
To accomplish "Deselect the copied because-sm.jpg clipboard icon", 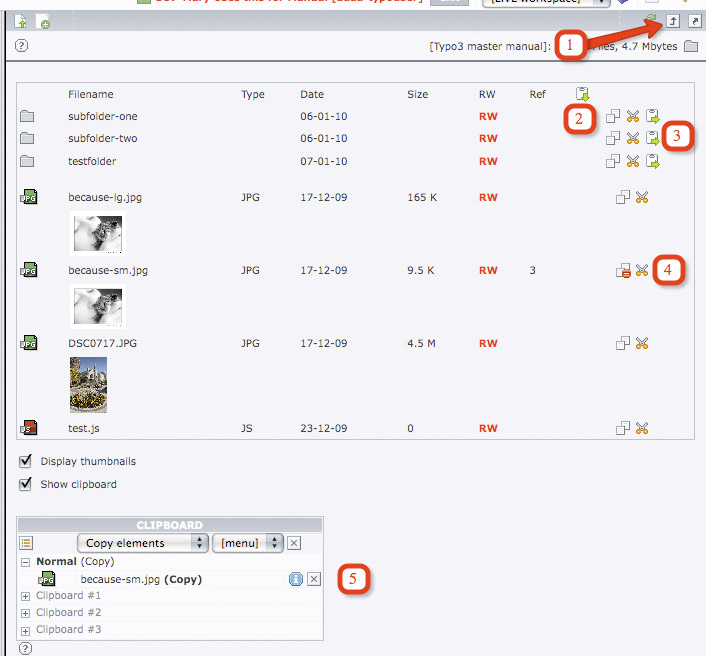I will pos(622,270).
